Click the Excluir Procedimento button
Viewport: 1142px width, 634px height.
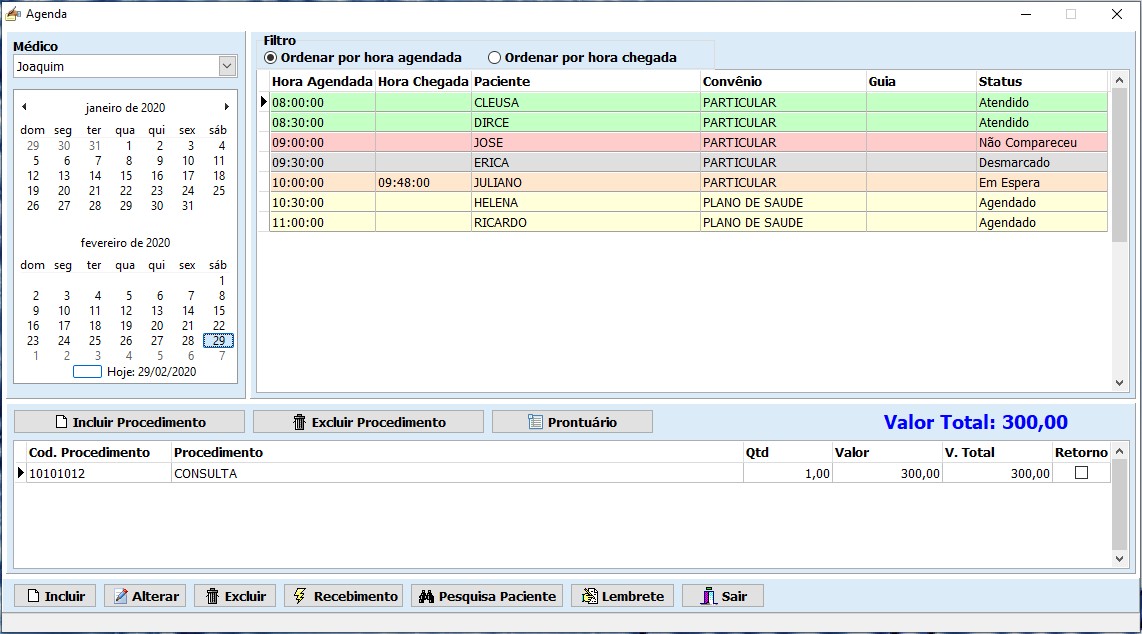tap(369, 422)
